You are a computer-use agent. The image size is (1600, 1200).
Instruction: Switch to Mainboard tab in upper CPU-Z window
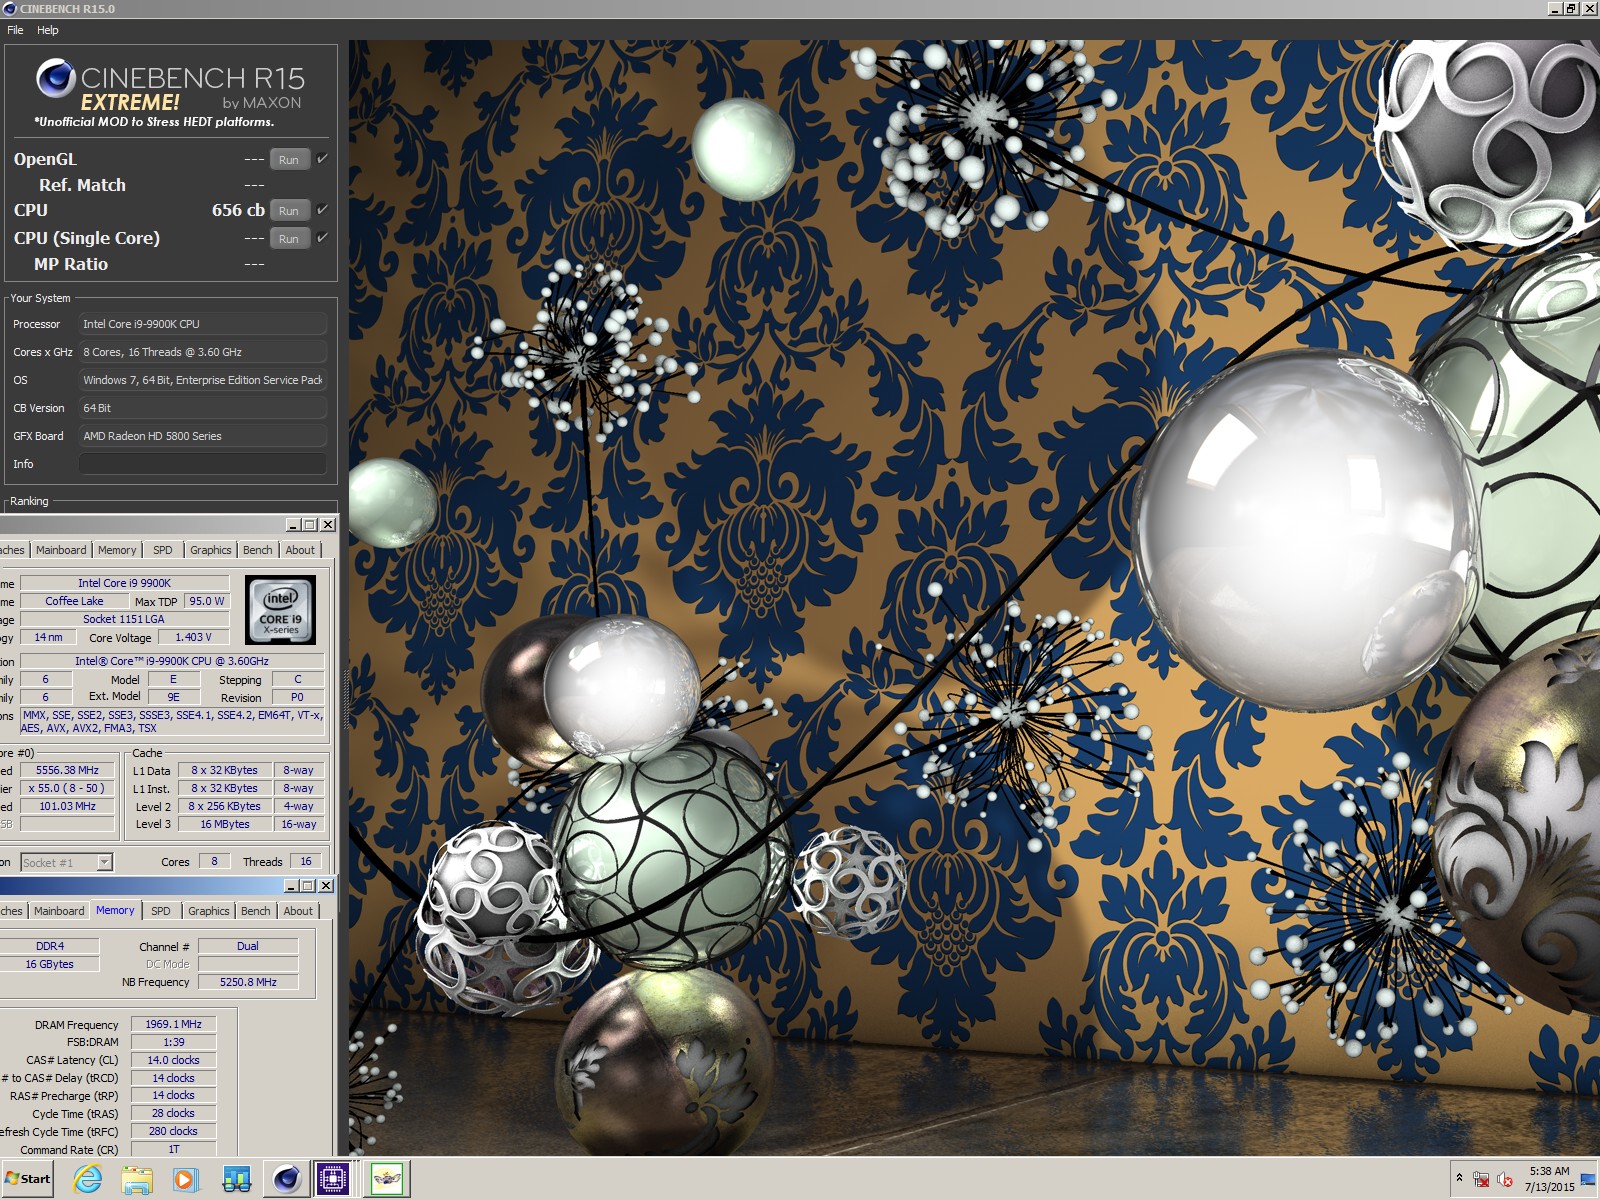coord(61,550)
